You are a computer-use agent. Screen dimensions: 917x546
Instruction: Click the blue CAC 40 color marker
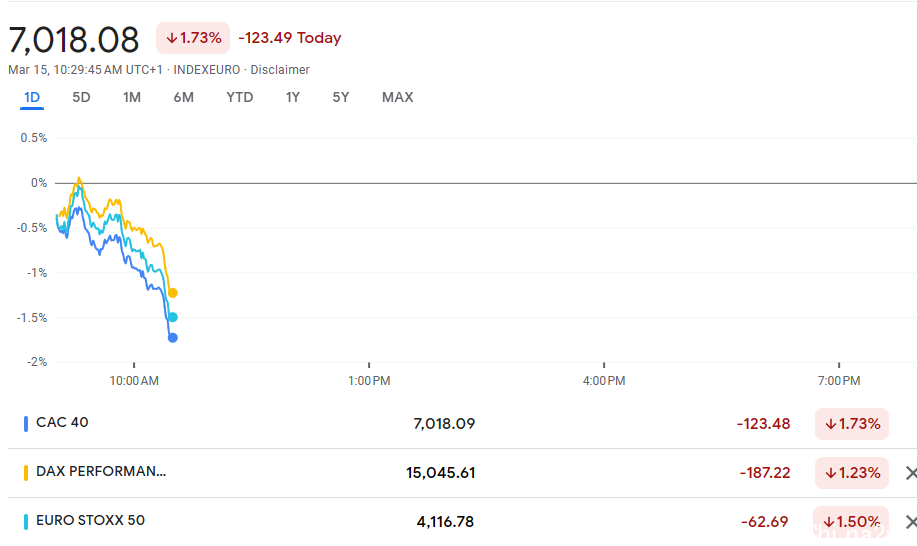(26, 424)
